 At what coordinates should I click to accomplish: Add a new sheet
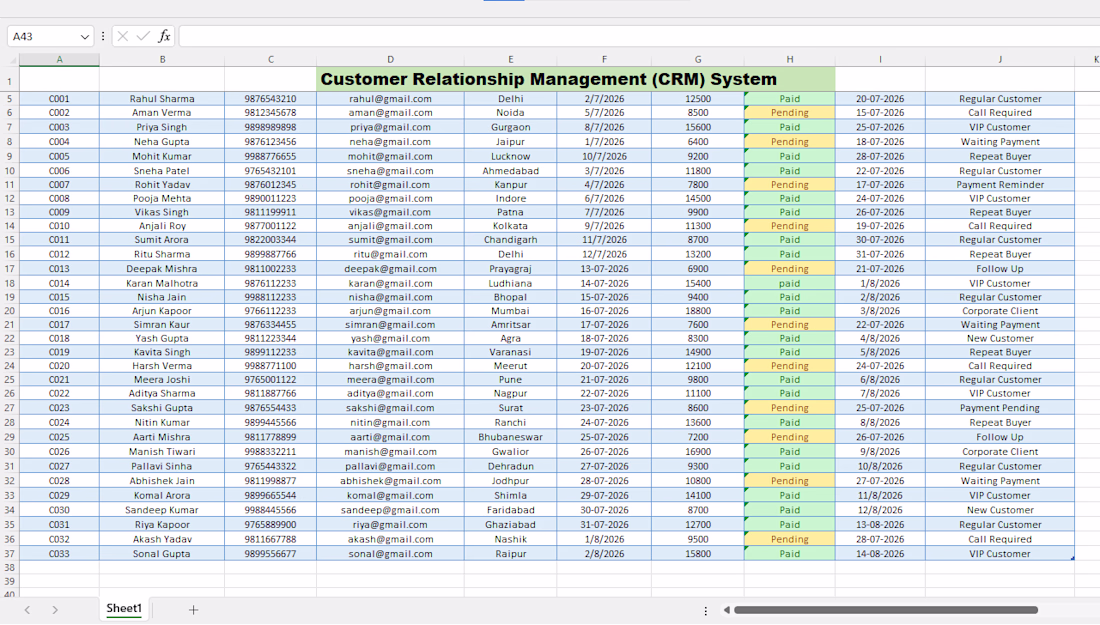pyautogui.click(x=193, y=610)
